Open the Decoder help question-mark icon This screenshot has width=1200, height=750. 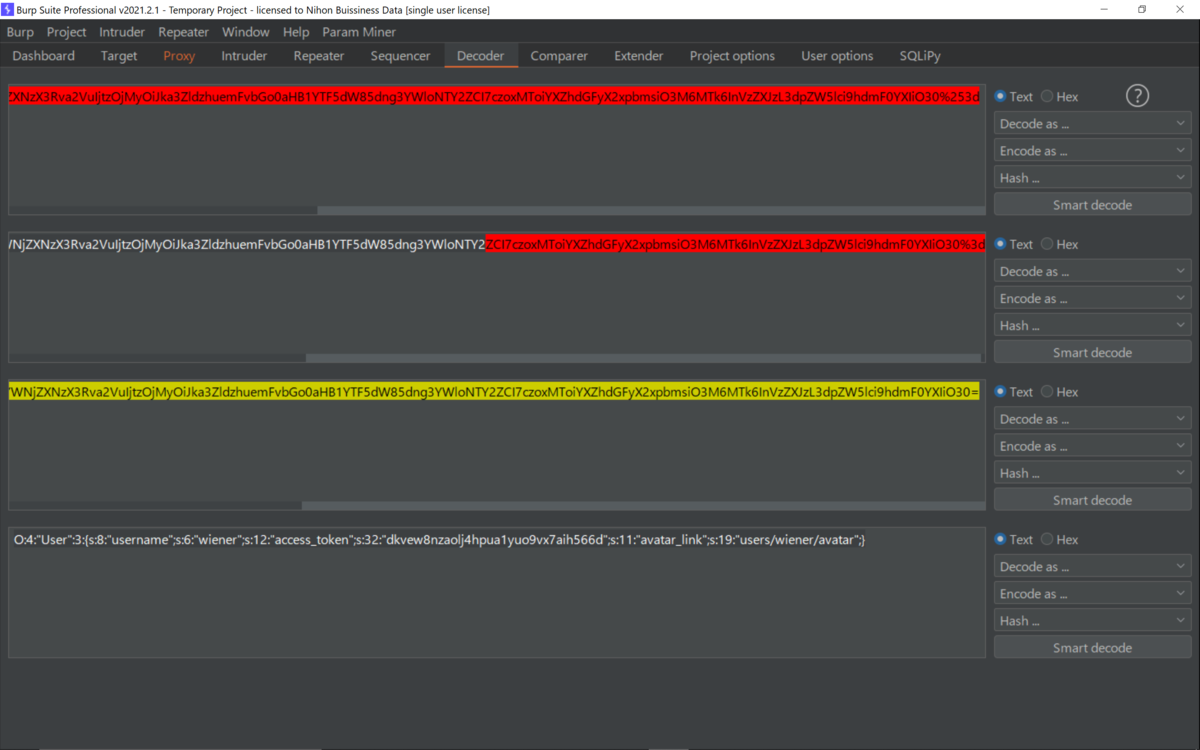1137,96
